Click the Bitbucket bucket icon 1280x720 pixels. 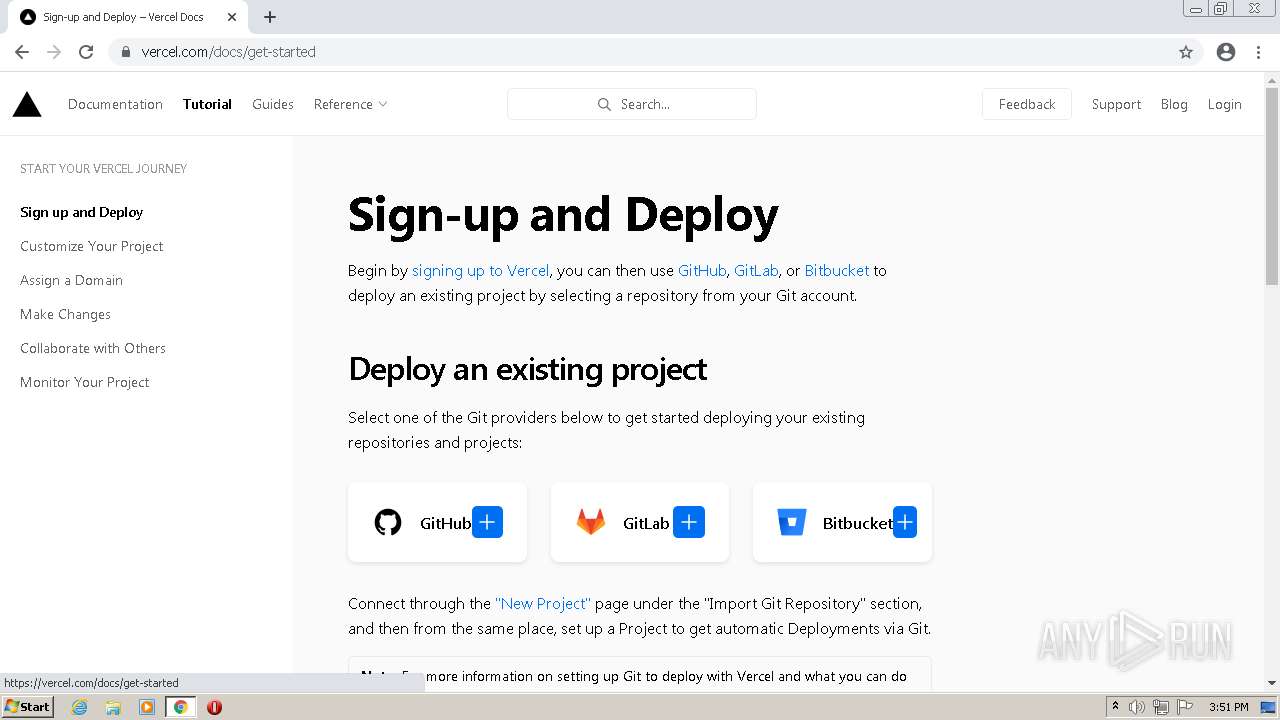point(792,522)
